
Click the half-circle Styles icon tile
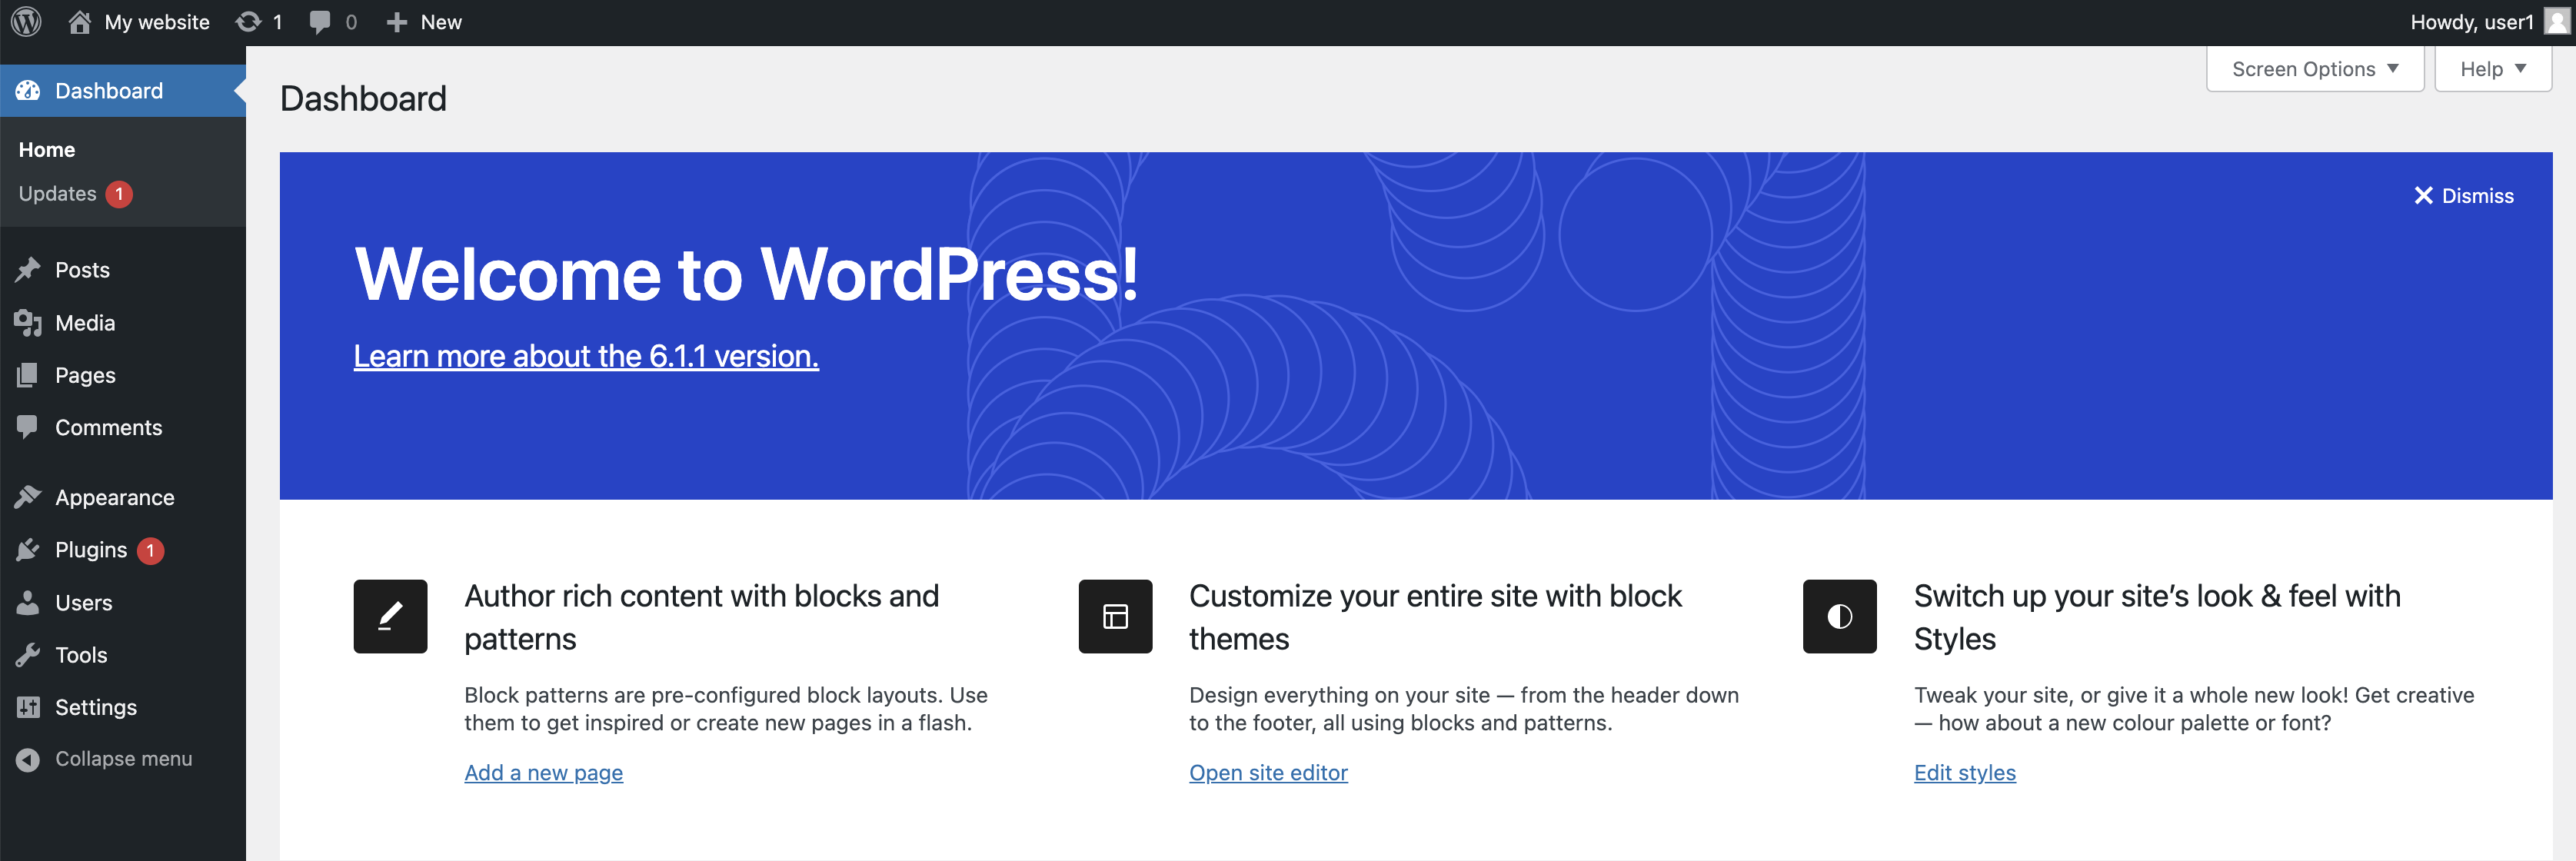[x=1839, y=616]
